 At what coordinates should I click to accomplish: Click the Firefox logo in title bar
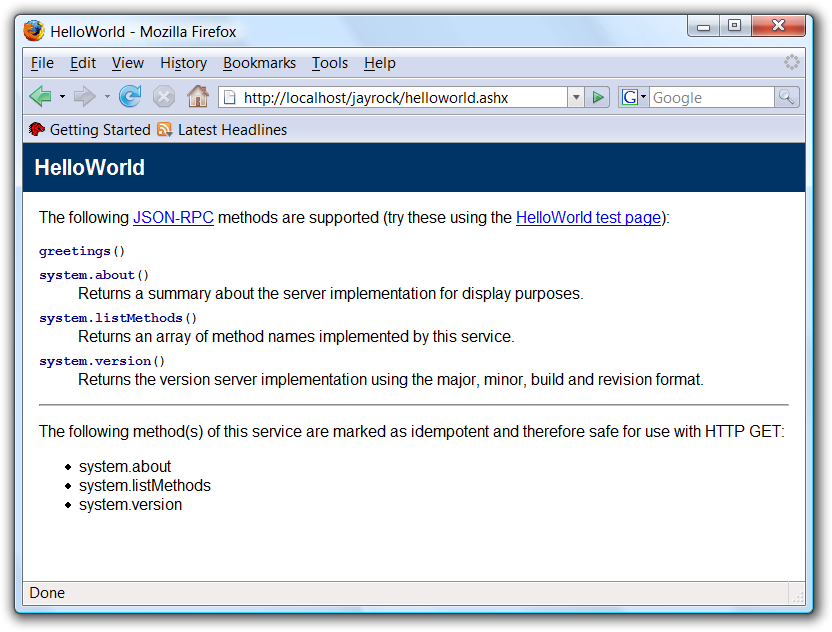click(x=33, y=31)
